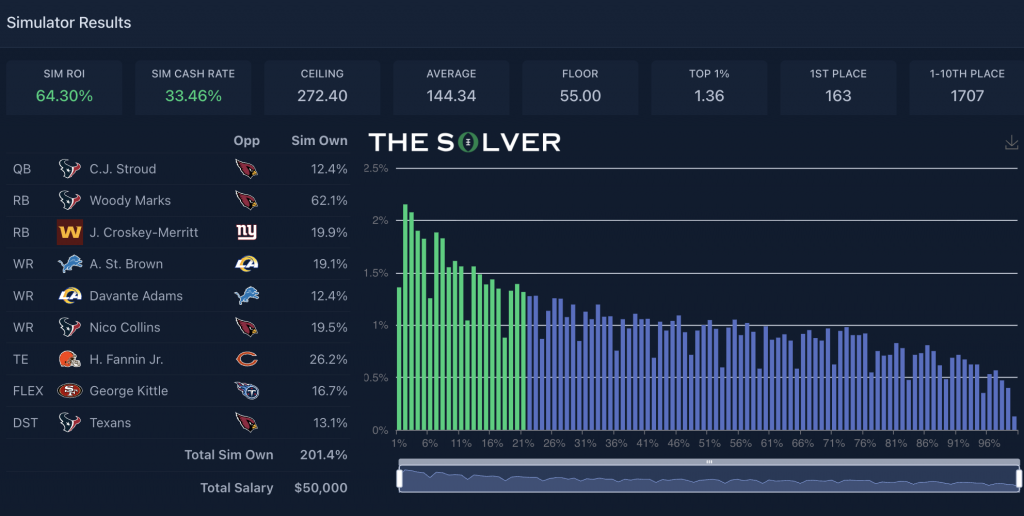Screen dimensions: 1024x516
Task: Sort by Sim Own column header
Action: pyautogui.click(x=318, y=141)
